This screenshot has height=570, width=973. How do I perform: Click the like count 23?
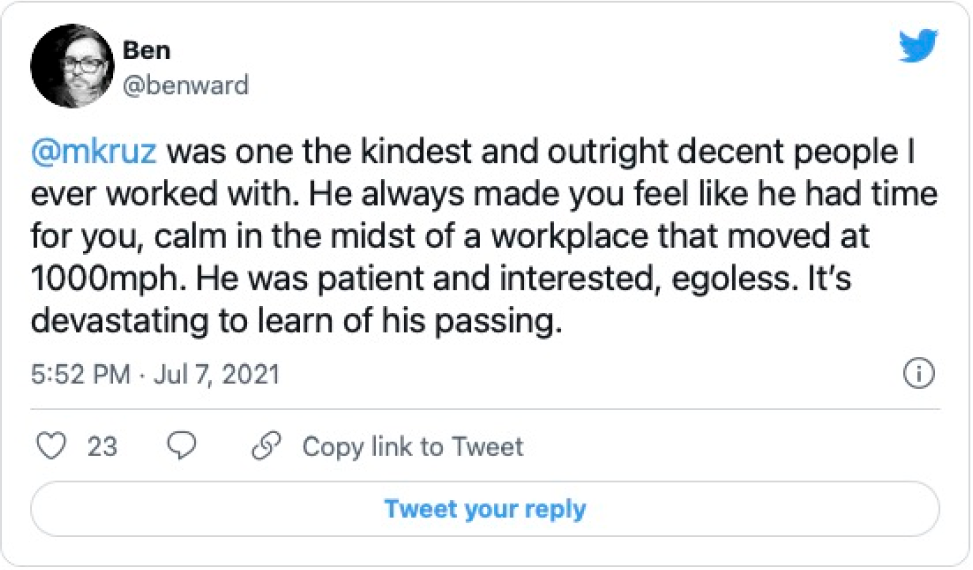click(x=102, y=446)
